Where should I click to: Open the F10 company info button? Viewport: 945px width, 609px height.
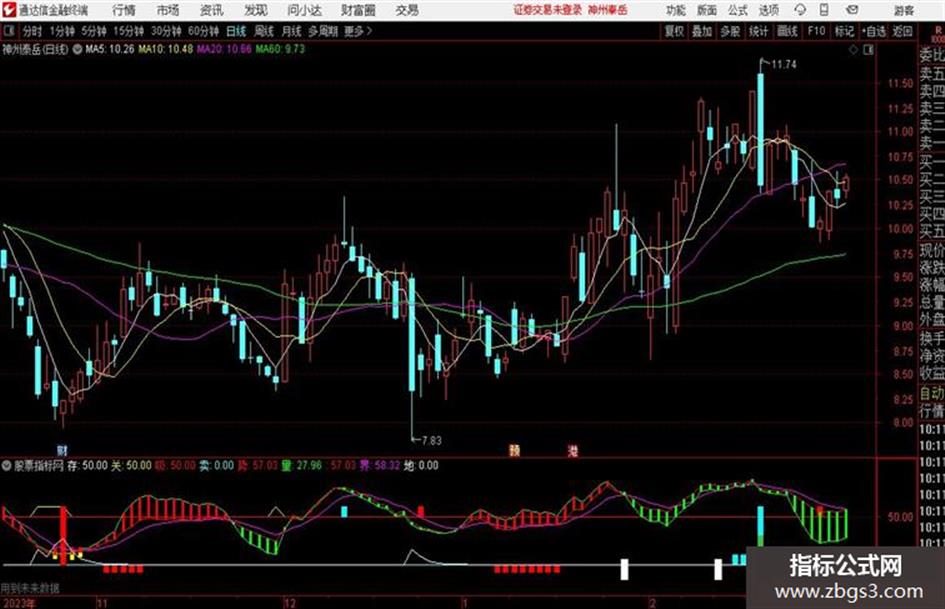point(816,31)
